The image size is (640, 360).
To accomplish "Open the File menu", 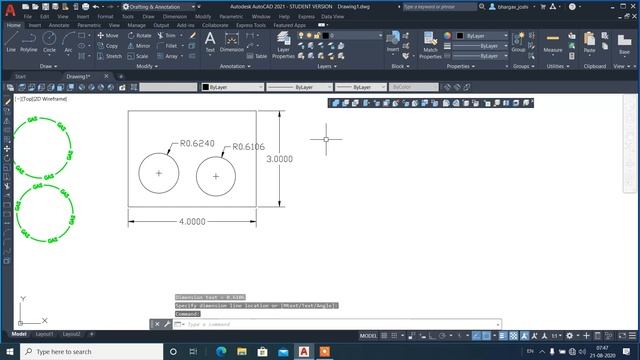I will pyautogui.click(x=28, y=17).
